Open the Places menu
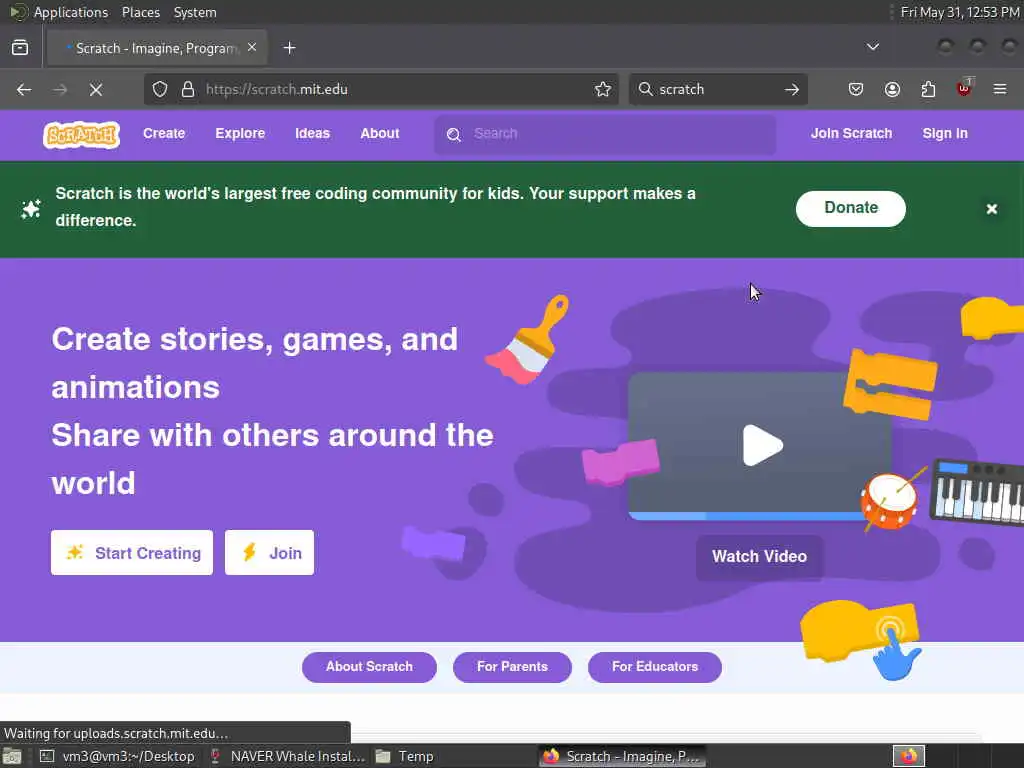This screenshot has height=768, width=1024. pos(140,12)
